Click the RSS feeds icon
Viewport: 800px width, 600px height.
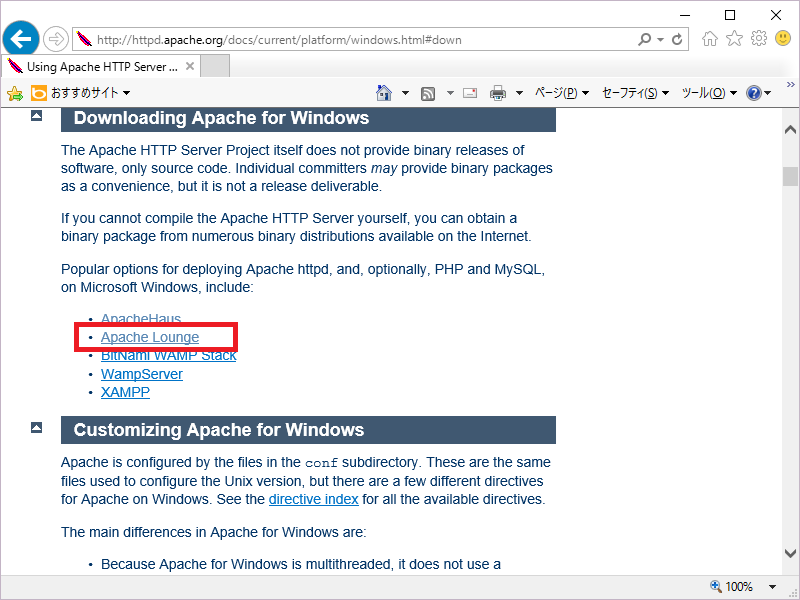pos(428,93)
